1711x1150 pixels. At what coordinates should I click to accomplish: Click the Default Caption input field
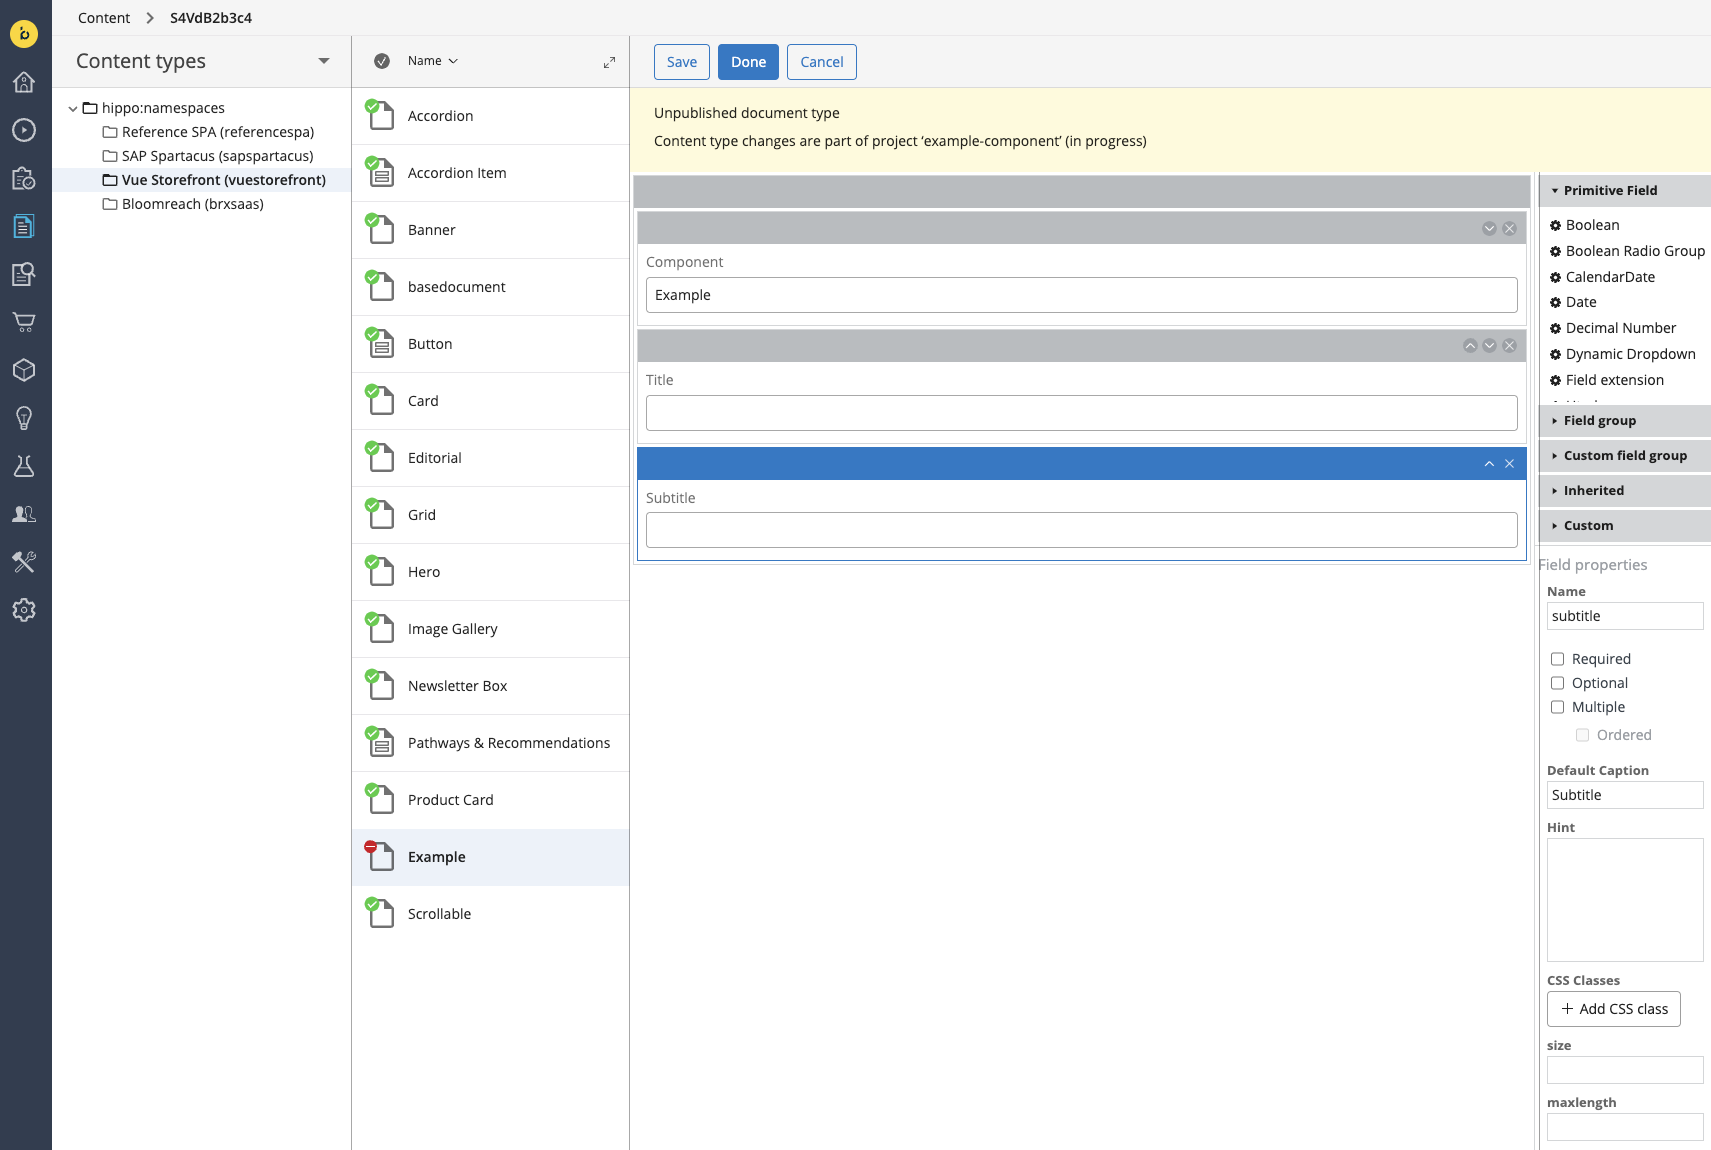1624,795
